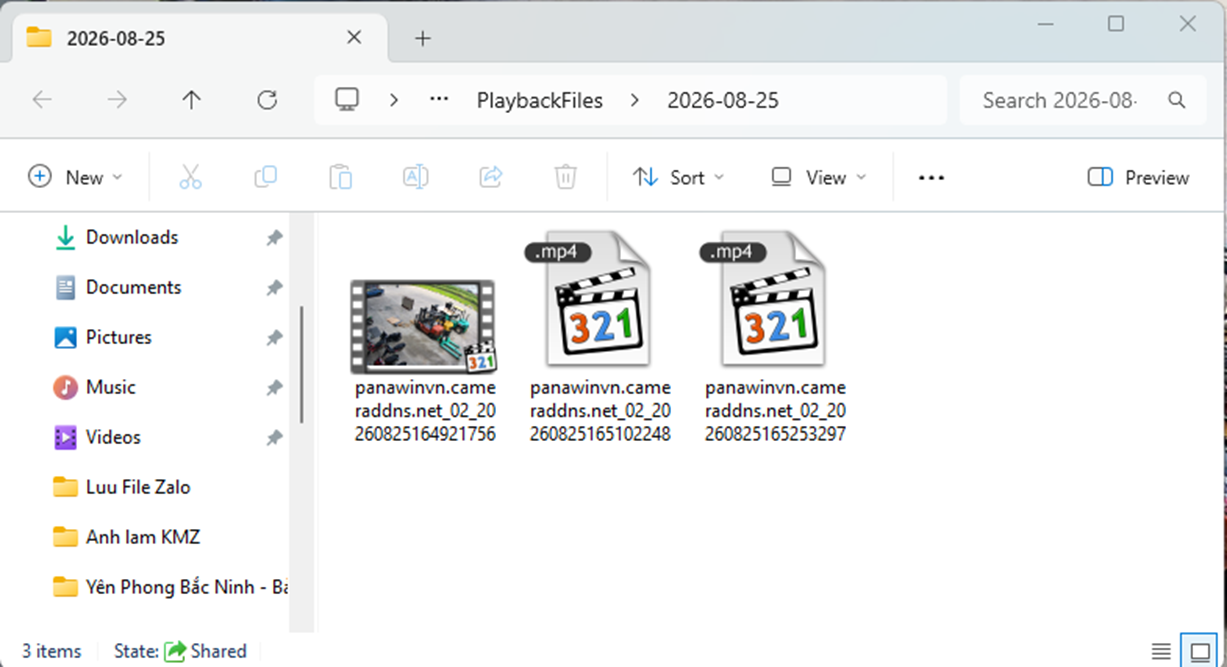Image resolution: width=1227 pixels, height=667 pixels.
Task: Open a new tab with plus button
Action: click(423, 38)
